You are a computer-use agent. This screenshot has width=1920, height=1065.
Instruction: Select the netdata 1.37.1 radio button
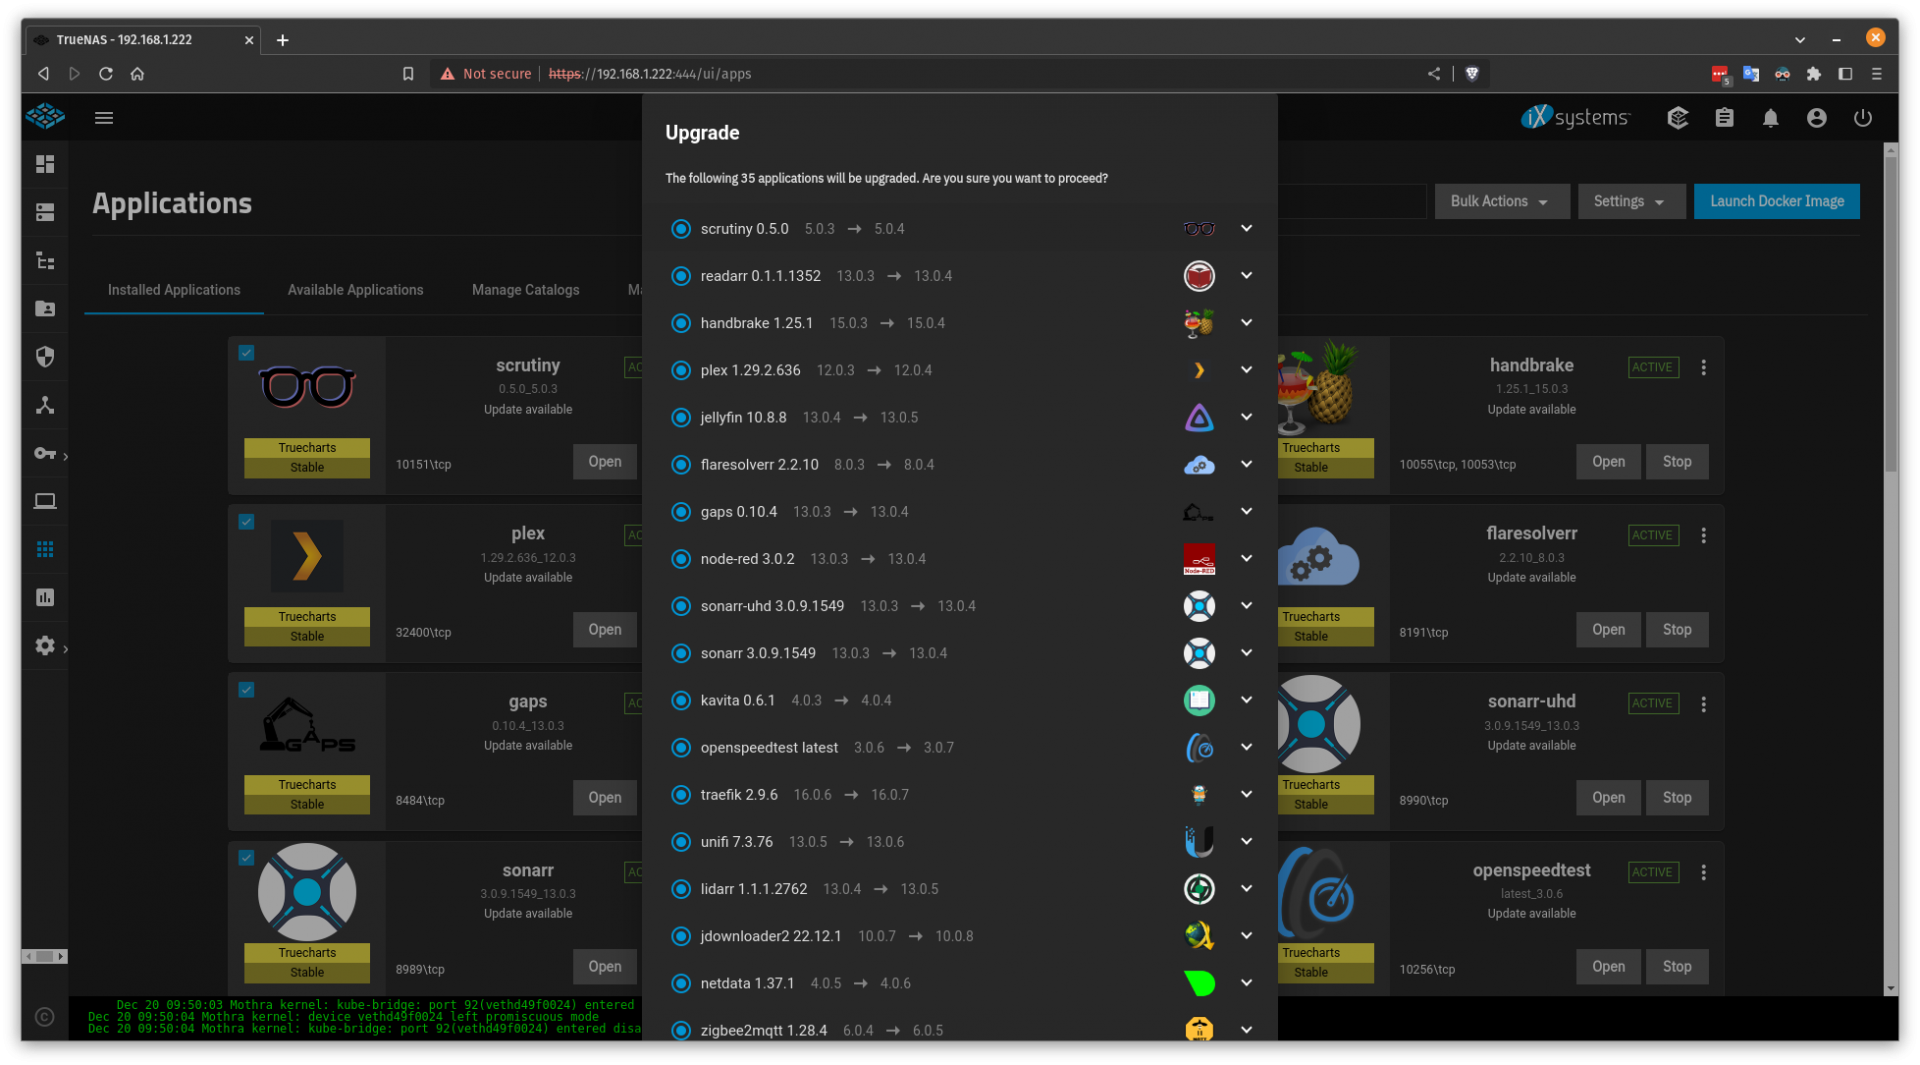681,984
